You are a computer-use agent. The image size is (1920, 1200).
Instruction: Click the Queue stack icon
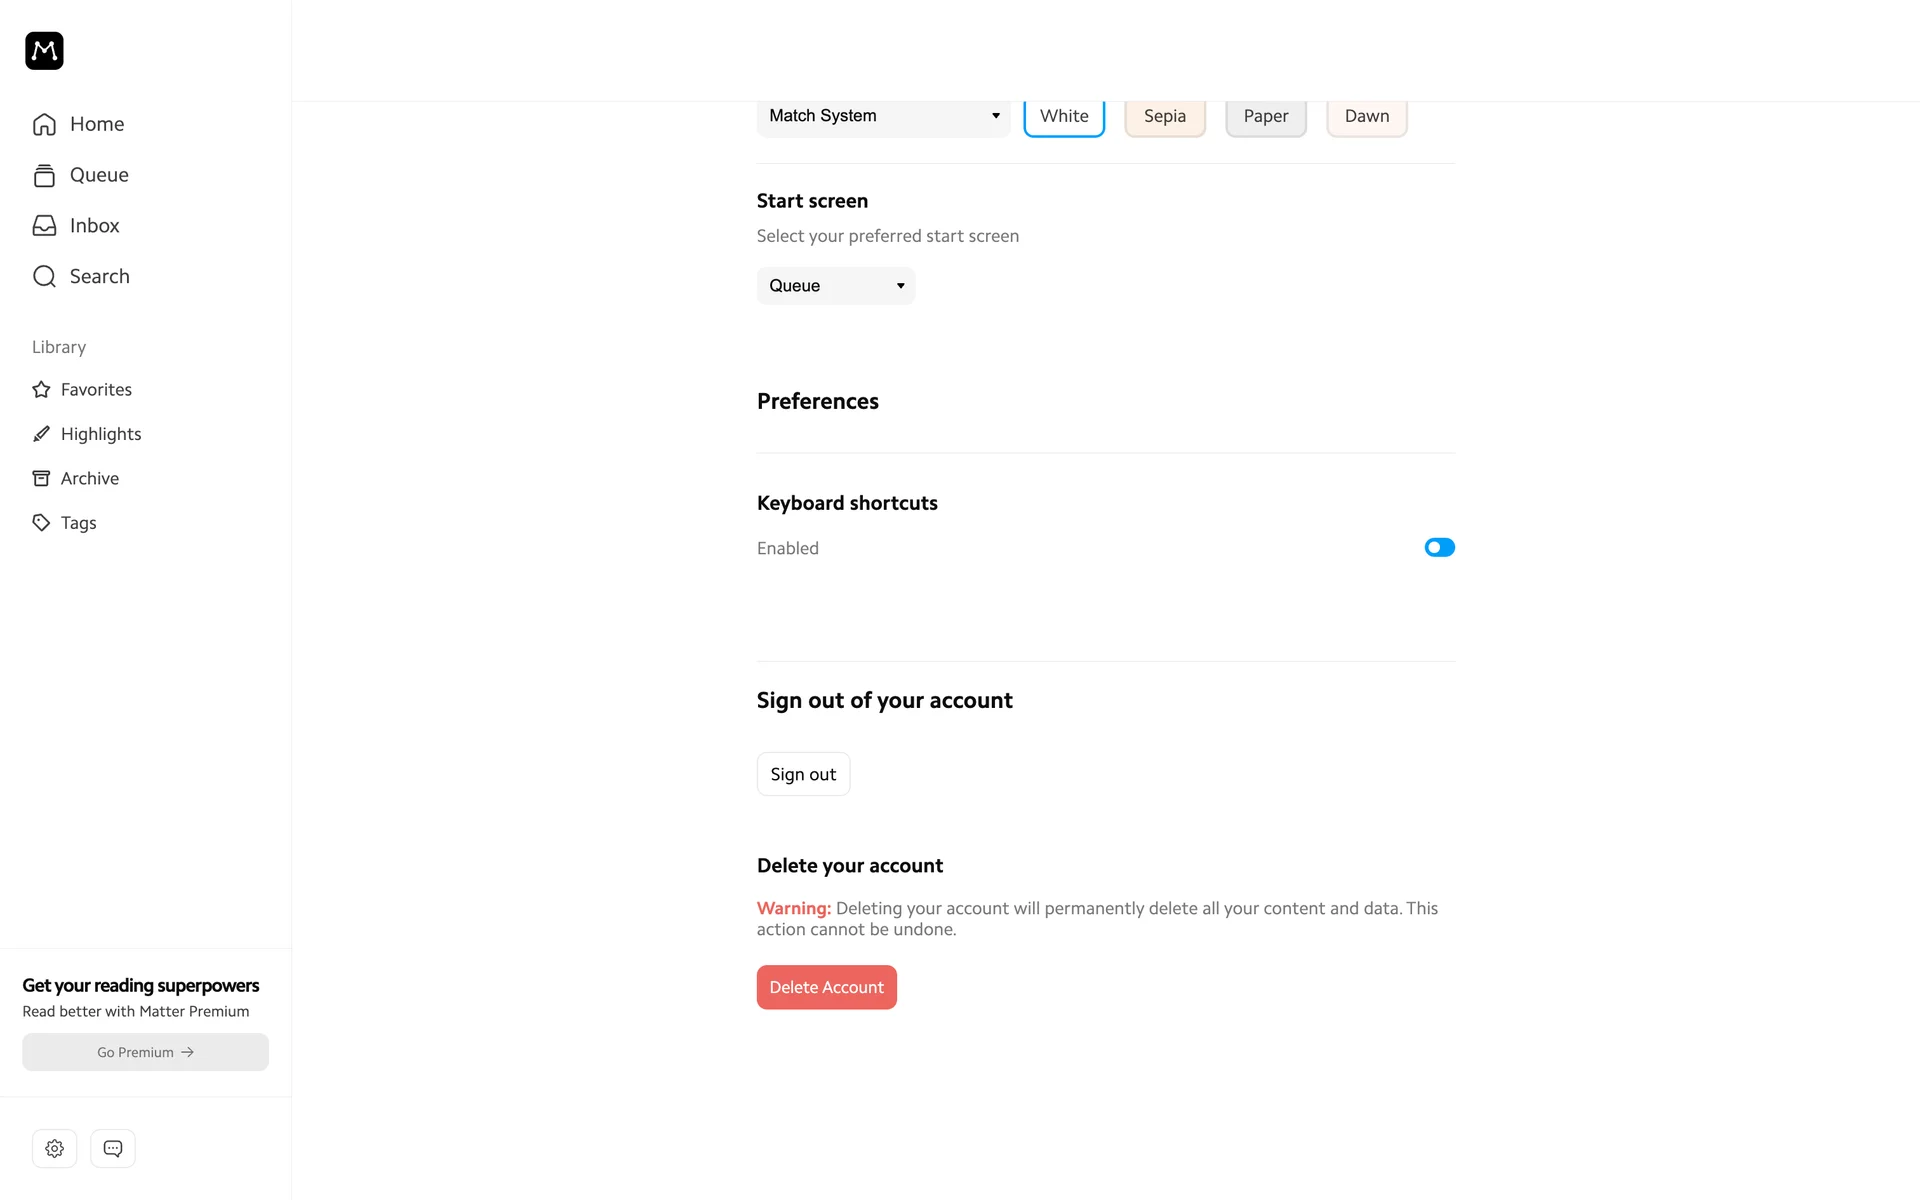[x=44, y=175]
